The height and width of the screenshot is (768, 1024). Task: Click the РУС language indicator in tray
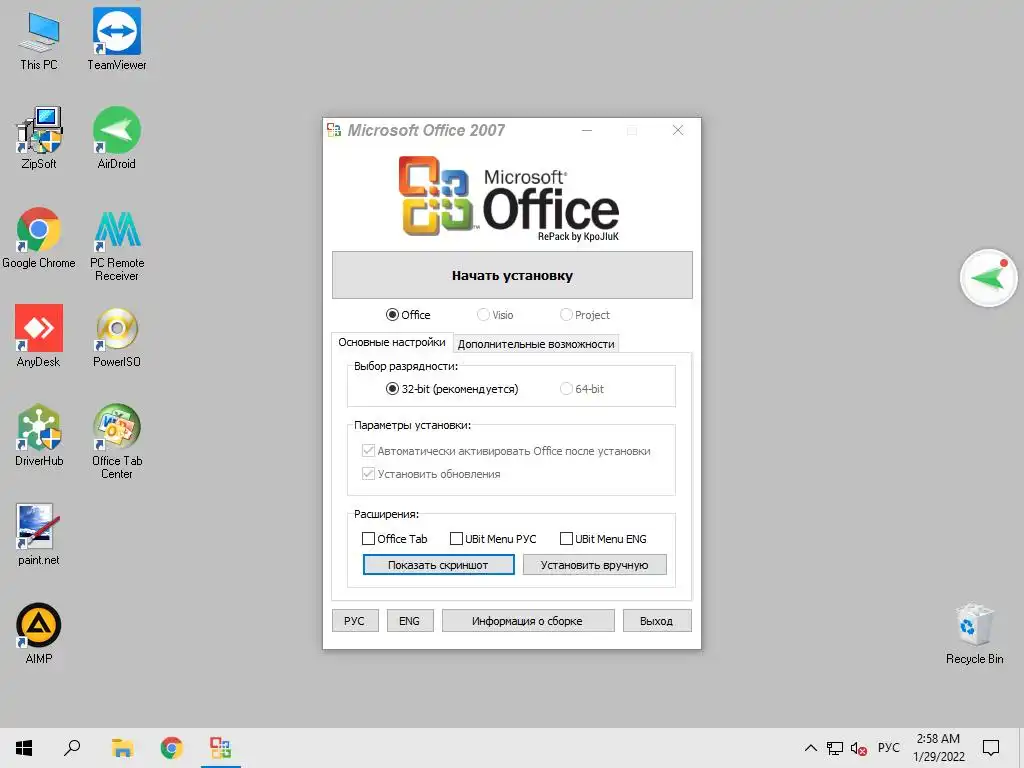click(x=888, y=748)
